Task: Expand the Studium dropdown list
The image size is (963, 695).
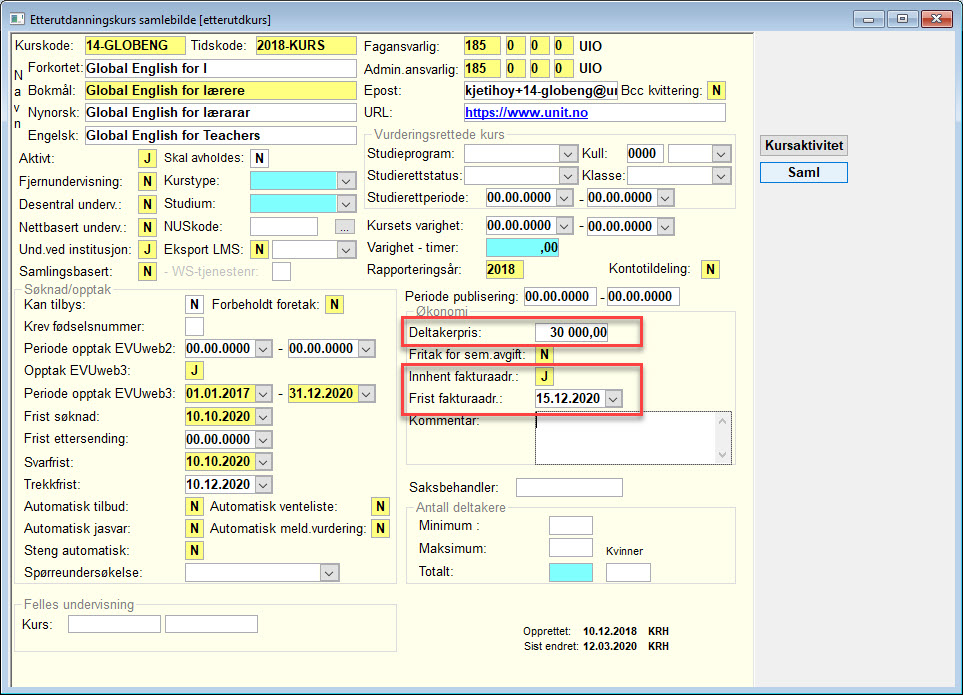Action: pyautogui.click(x=346, y=204)
